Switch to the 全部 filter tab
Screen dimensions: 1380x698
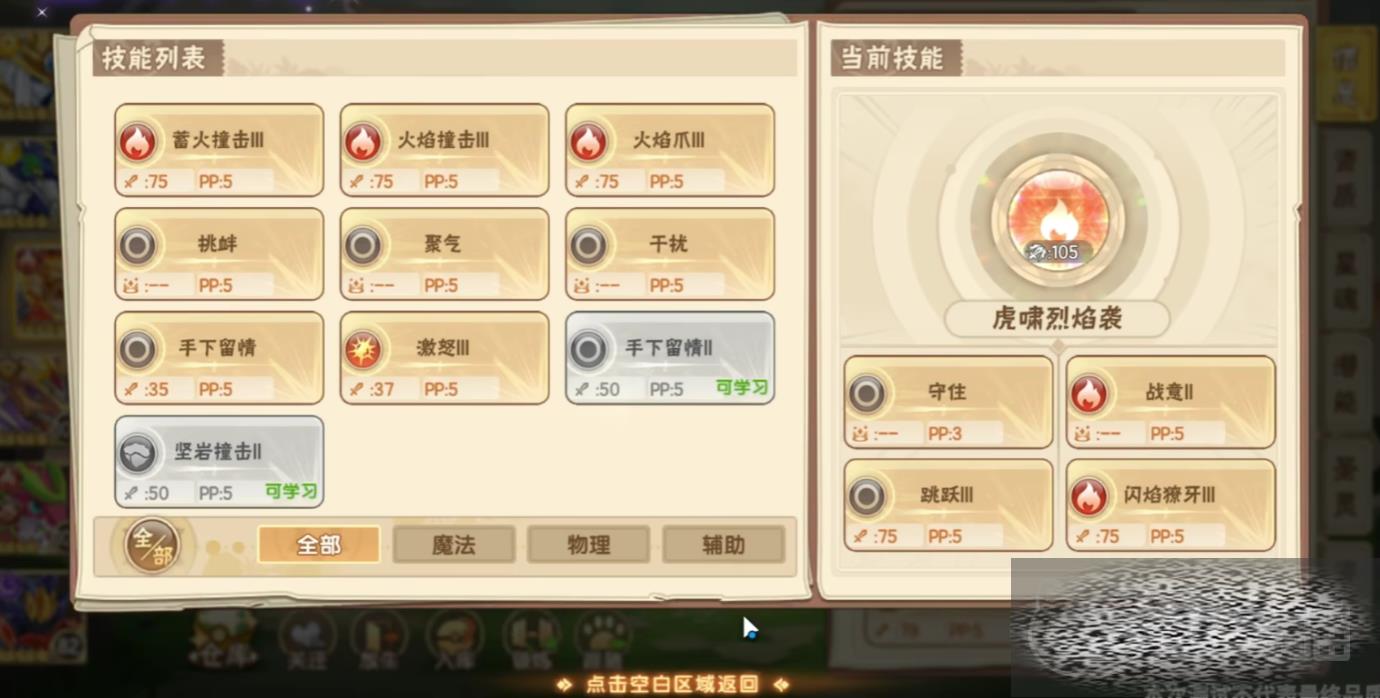pos(319,545)
